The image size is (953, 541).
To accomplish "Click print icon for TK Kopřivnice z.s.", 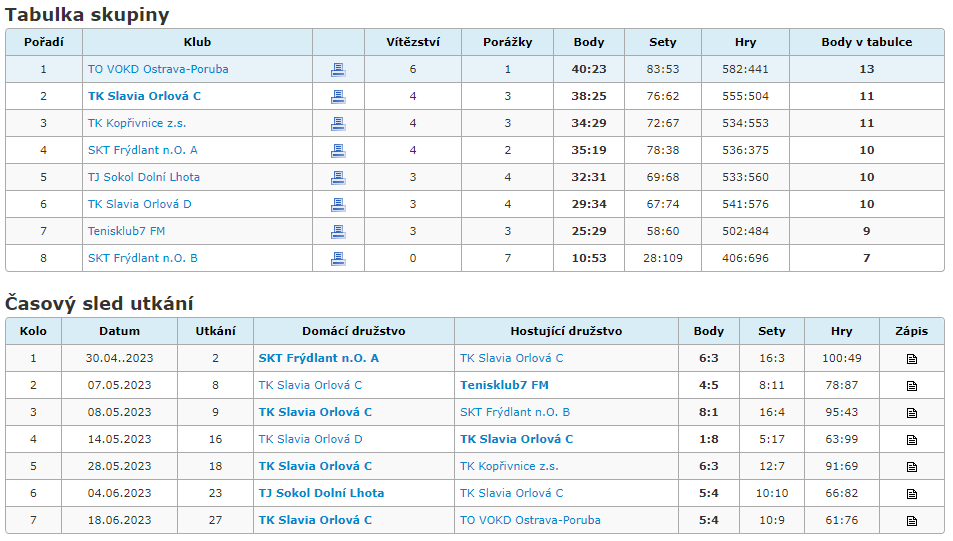I will coord(338,124).
